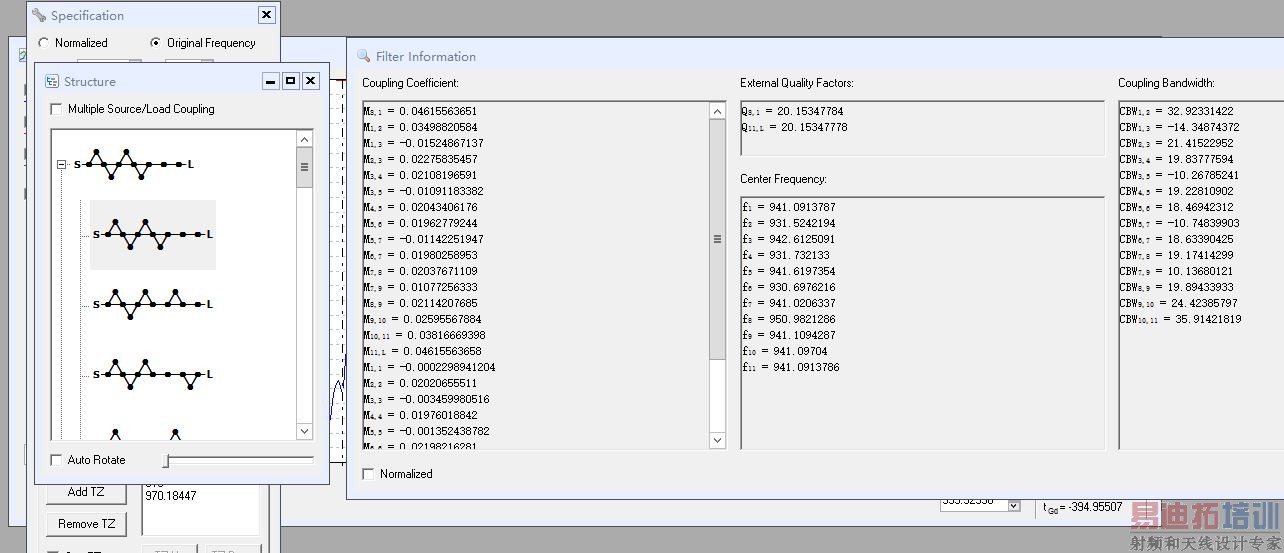Click the M1,1 = -0.0002298941204 row
Image resolution: width=1284 pixels, height=553 pixels.
[x=429, y=367]
